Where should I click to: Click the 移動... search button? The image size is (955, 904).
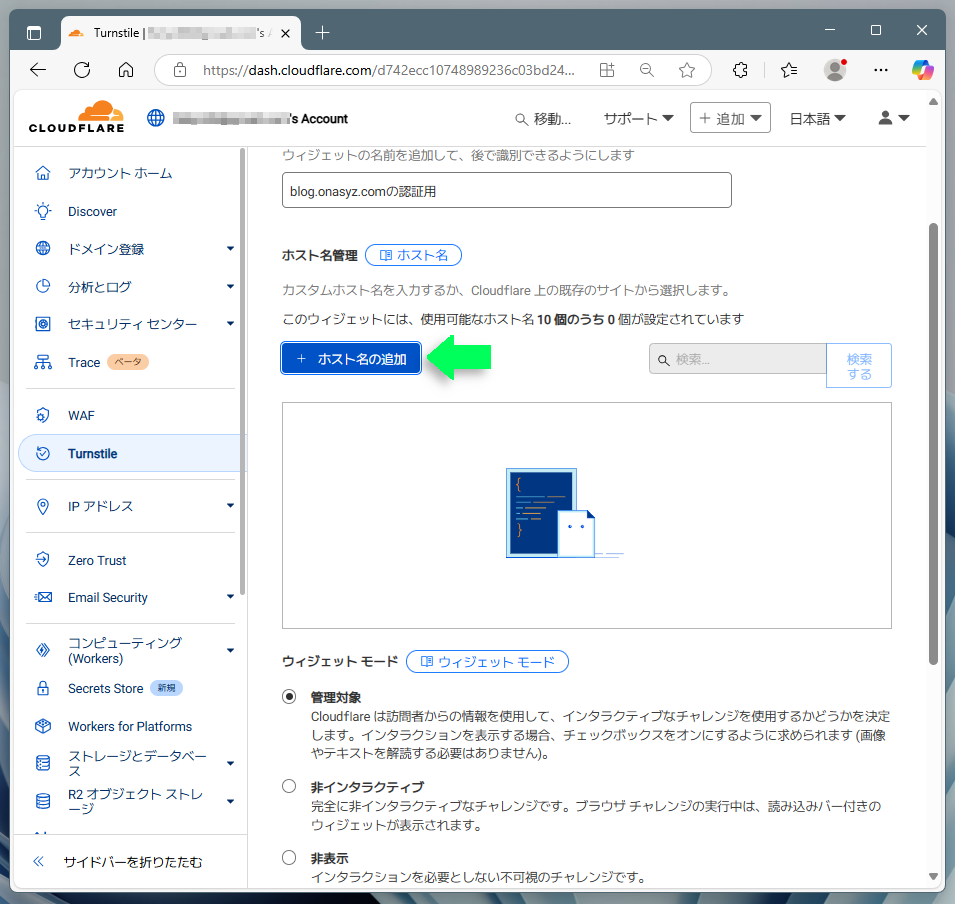coord(543,119)
